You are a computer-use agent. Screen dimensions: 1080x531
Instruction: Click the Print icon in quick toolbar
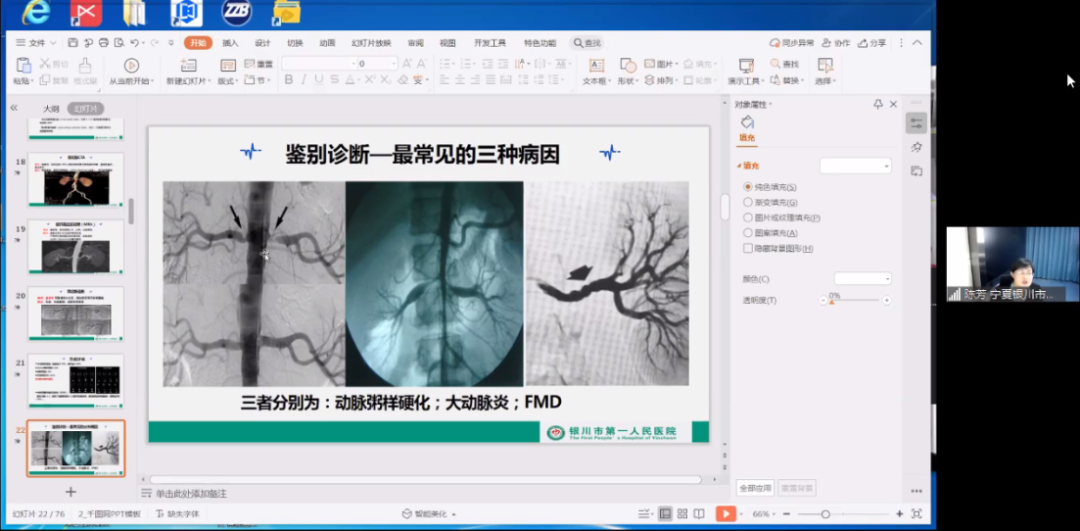pyautogui.click(x=104, y=43)
